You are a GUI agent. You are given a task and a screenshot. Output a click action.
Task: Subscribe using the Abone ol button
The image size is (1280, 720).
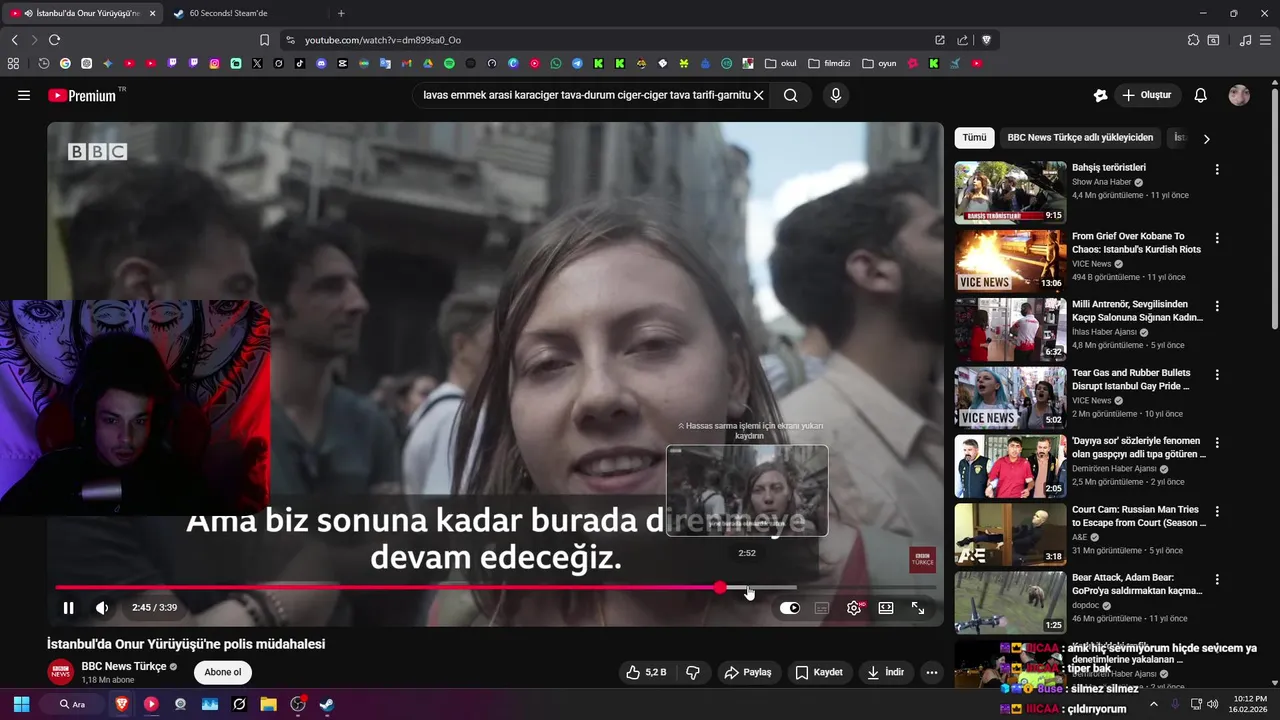tap(222, 672)
